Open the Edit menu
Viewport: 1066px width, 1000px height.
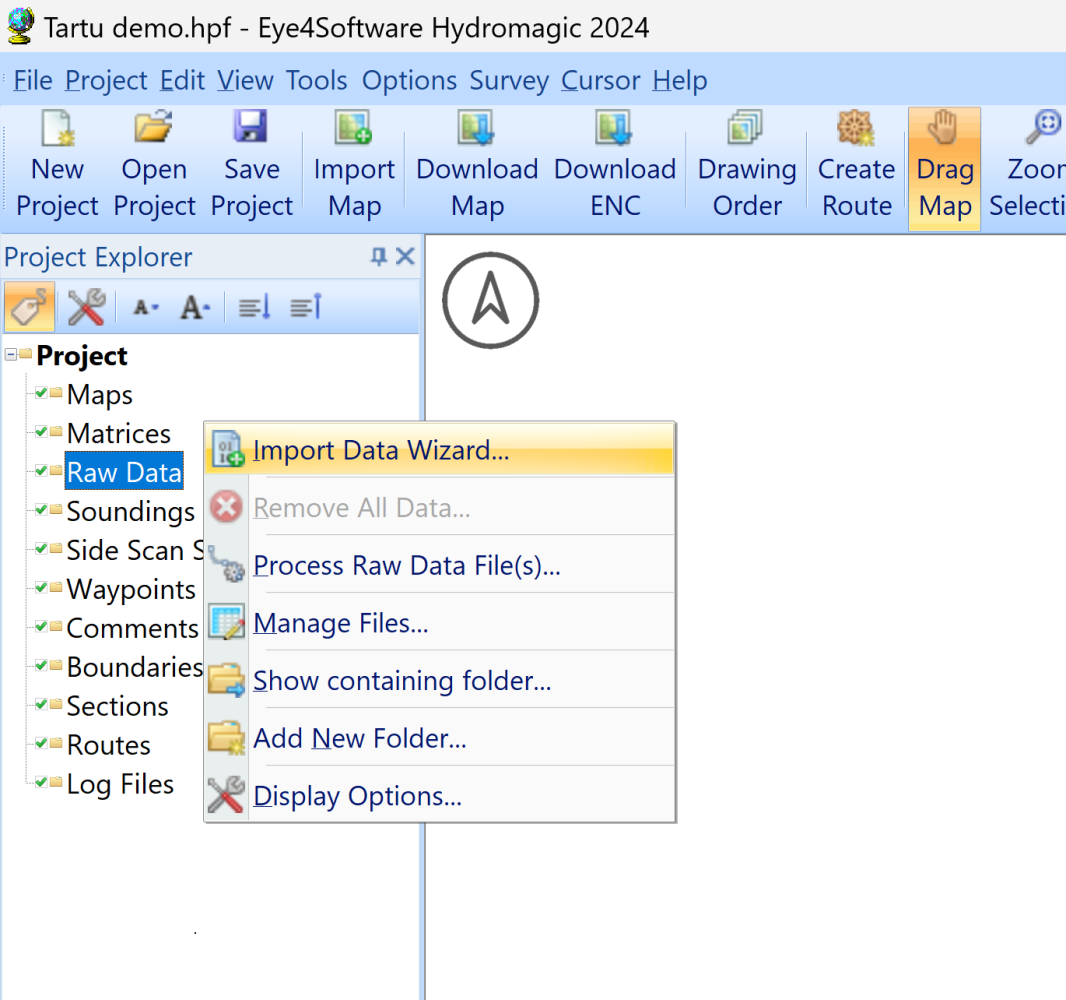pos(182,80)
